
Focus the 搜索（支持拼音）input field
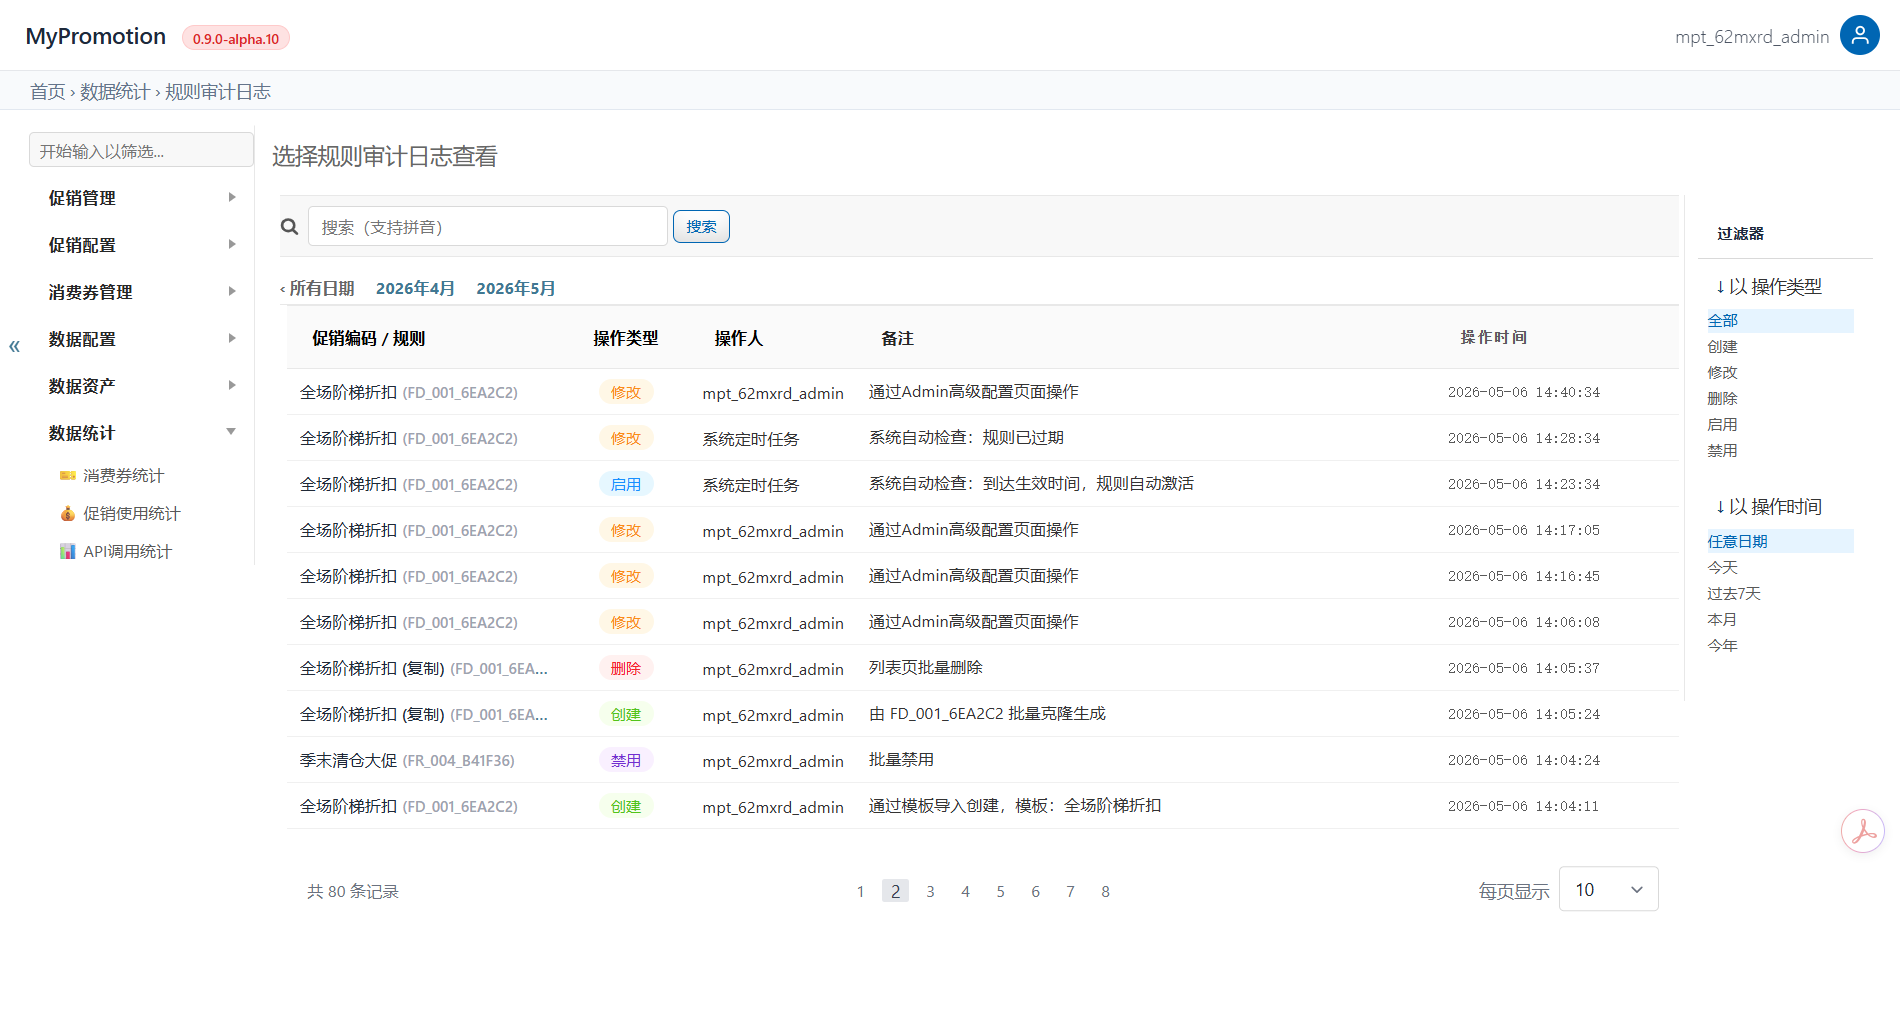487,227
